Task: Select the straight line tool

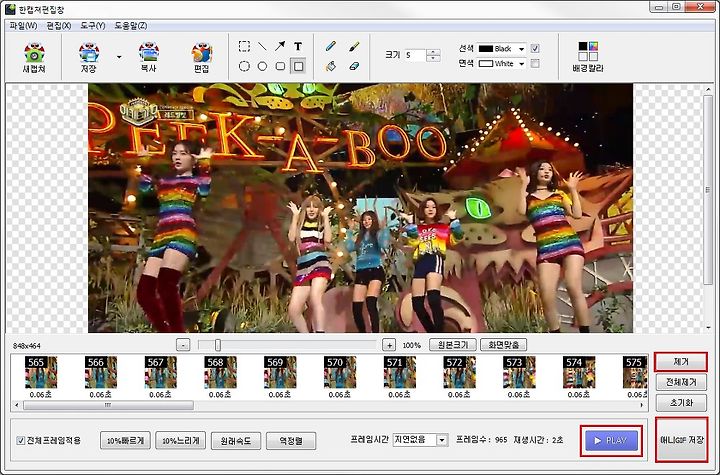Action: point(262,46)
